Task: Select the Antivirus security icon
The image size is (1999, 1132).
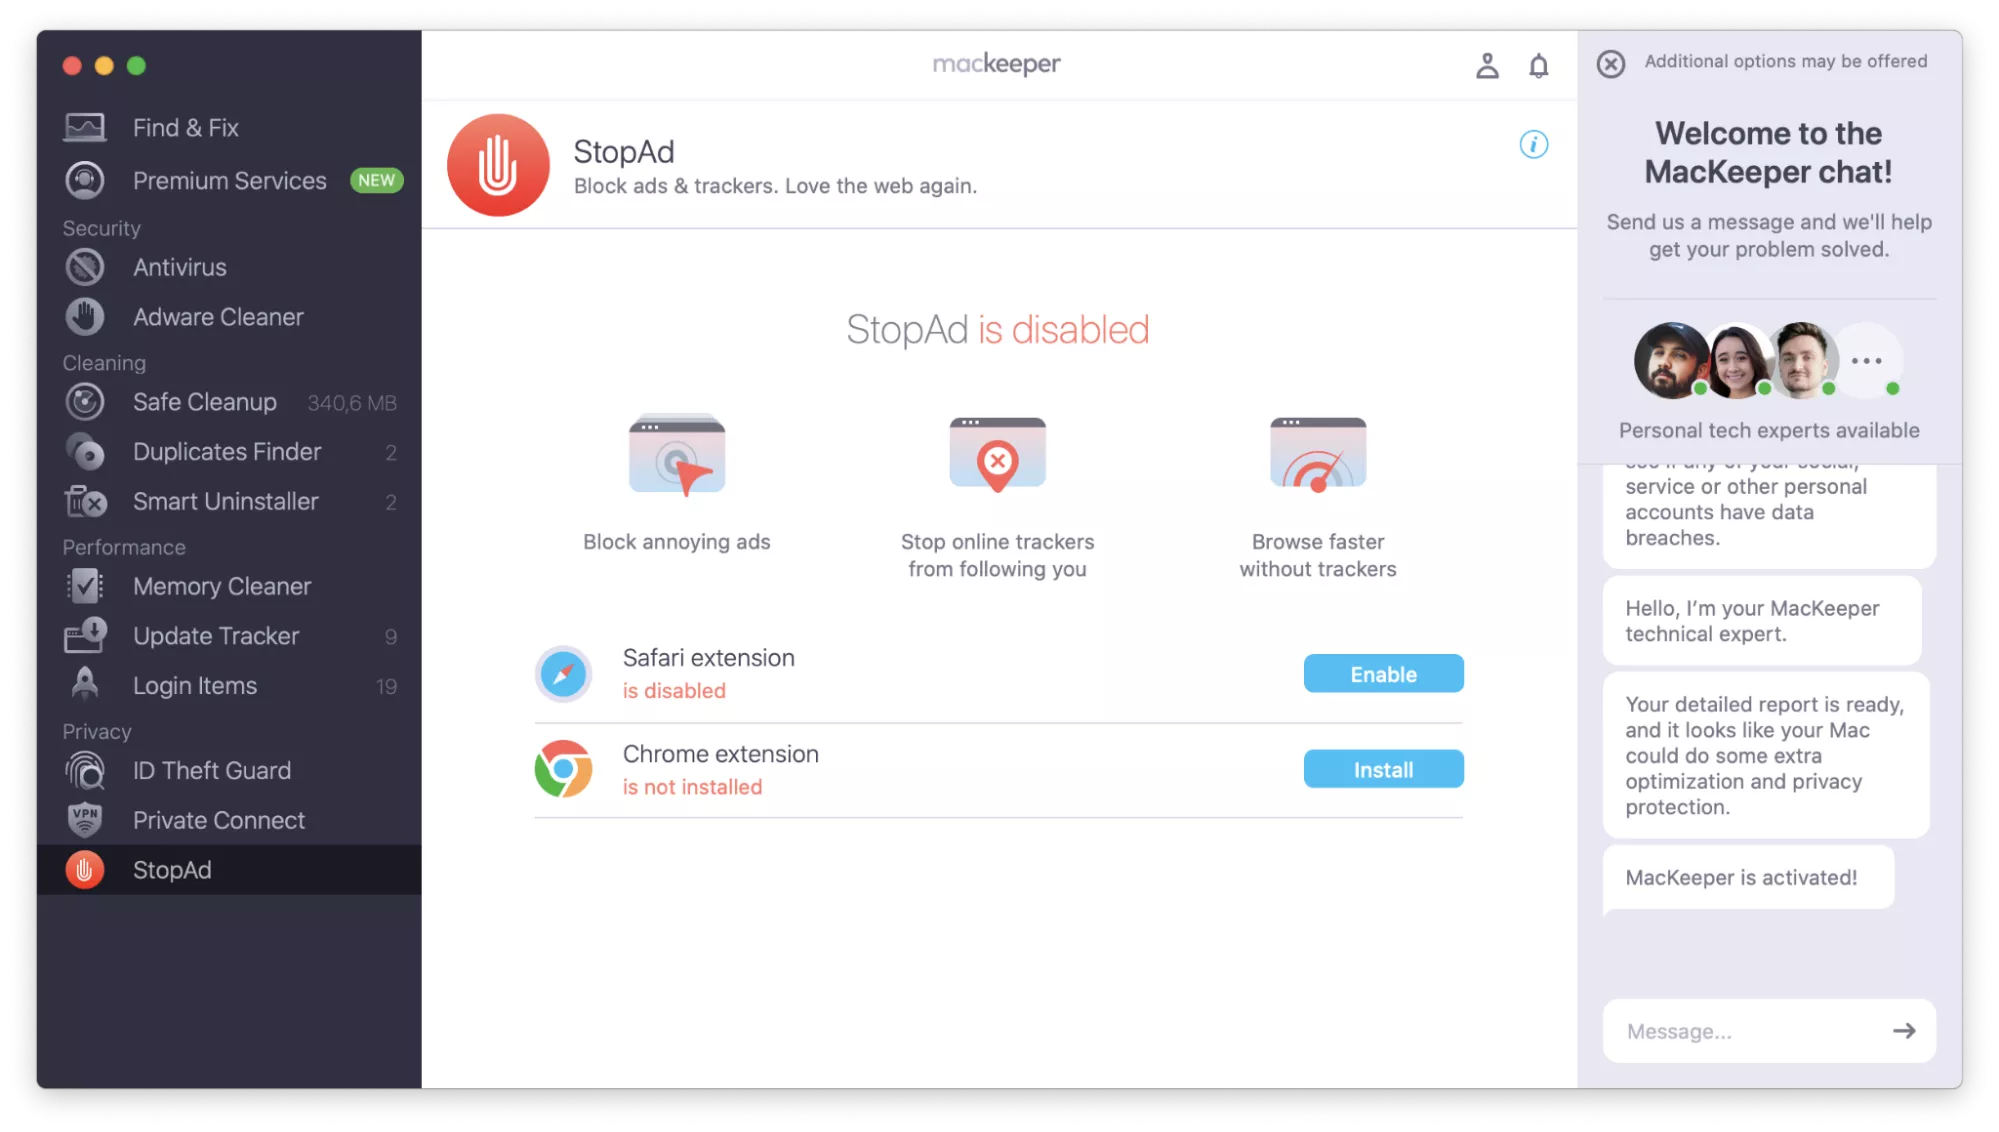Action: [86, 268]
